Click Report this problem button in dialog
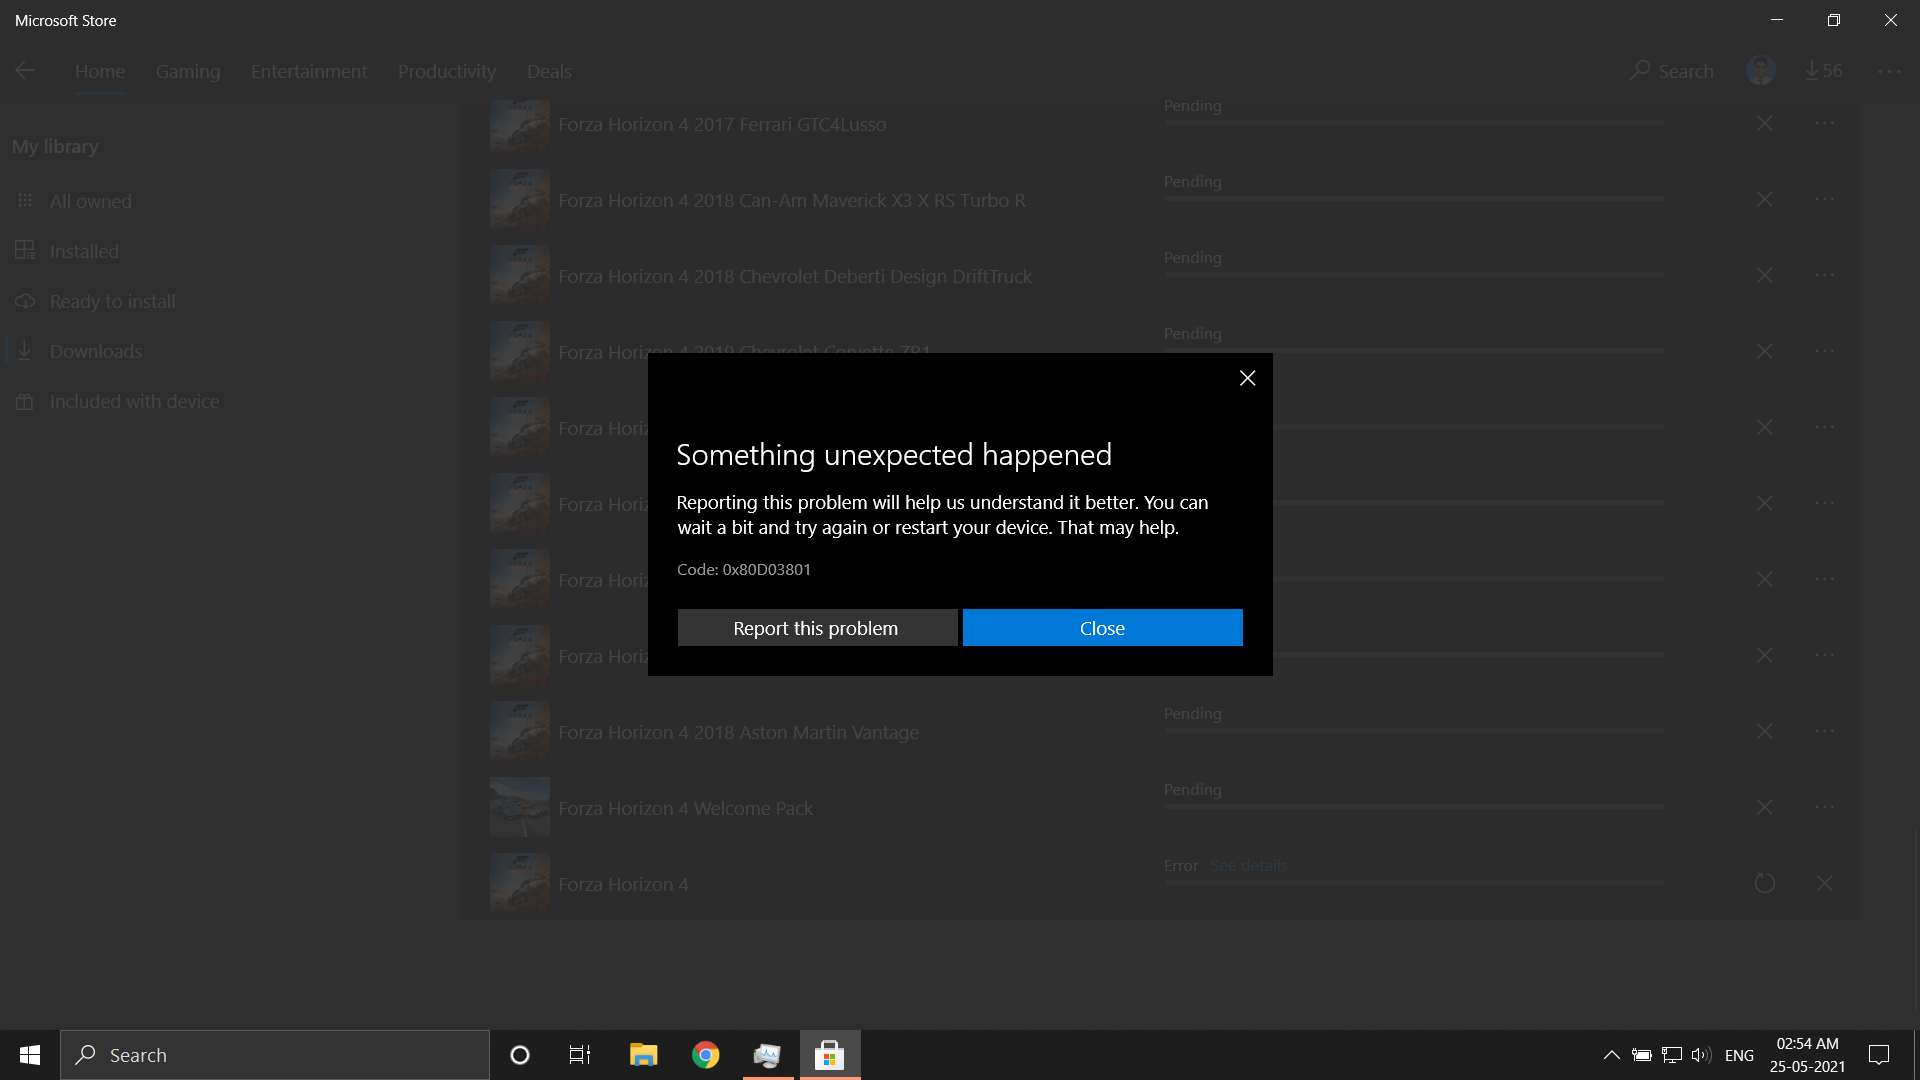The image size is (1920, 1080). click(x=816, y=626)
